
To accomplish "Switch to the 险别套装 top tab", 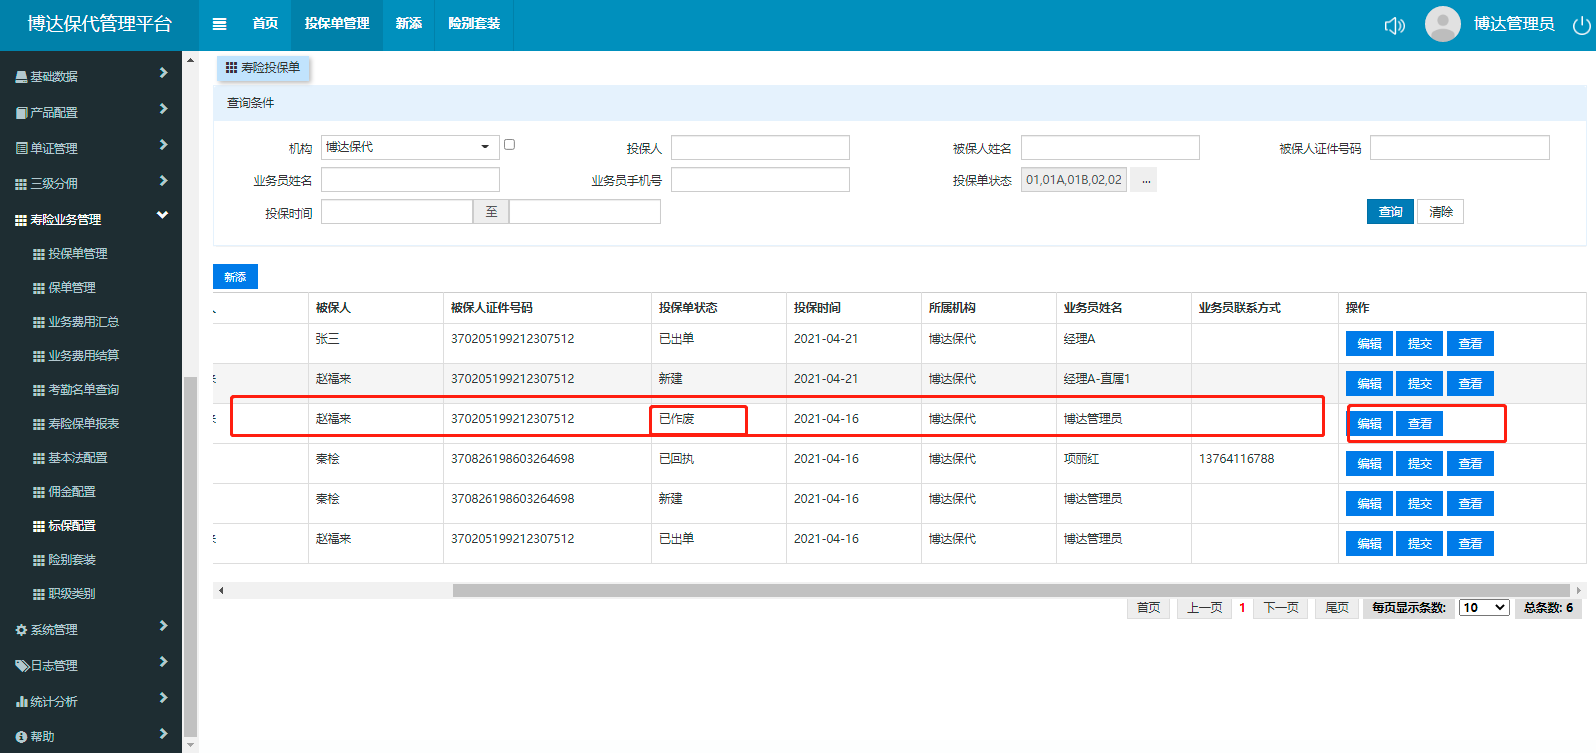I will pyautogui.click(x=474, y=24).
